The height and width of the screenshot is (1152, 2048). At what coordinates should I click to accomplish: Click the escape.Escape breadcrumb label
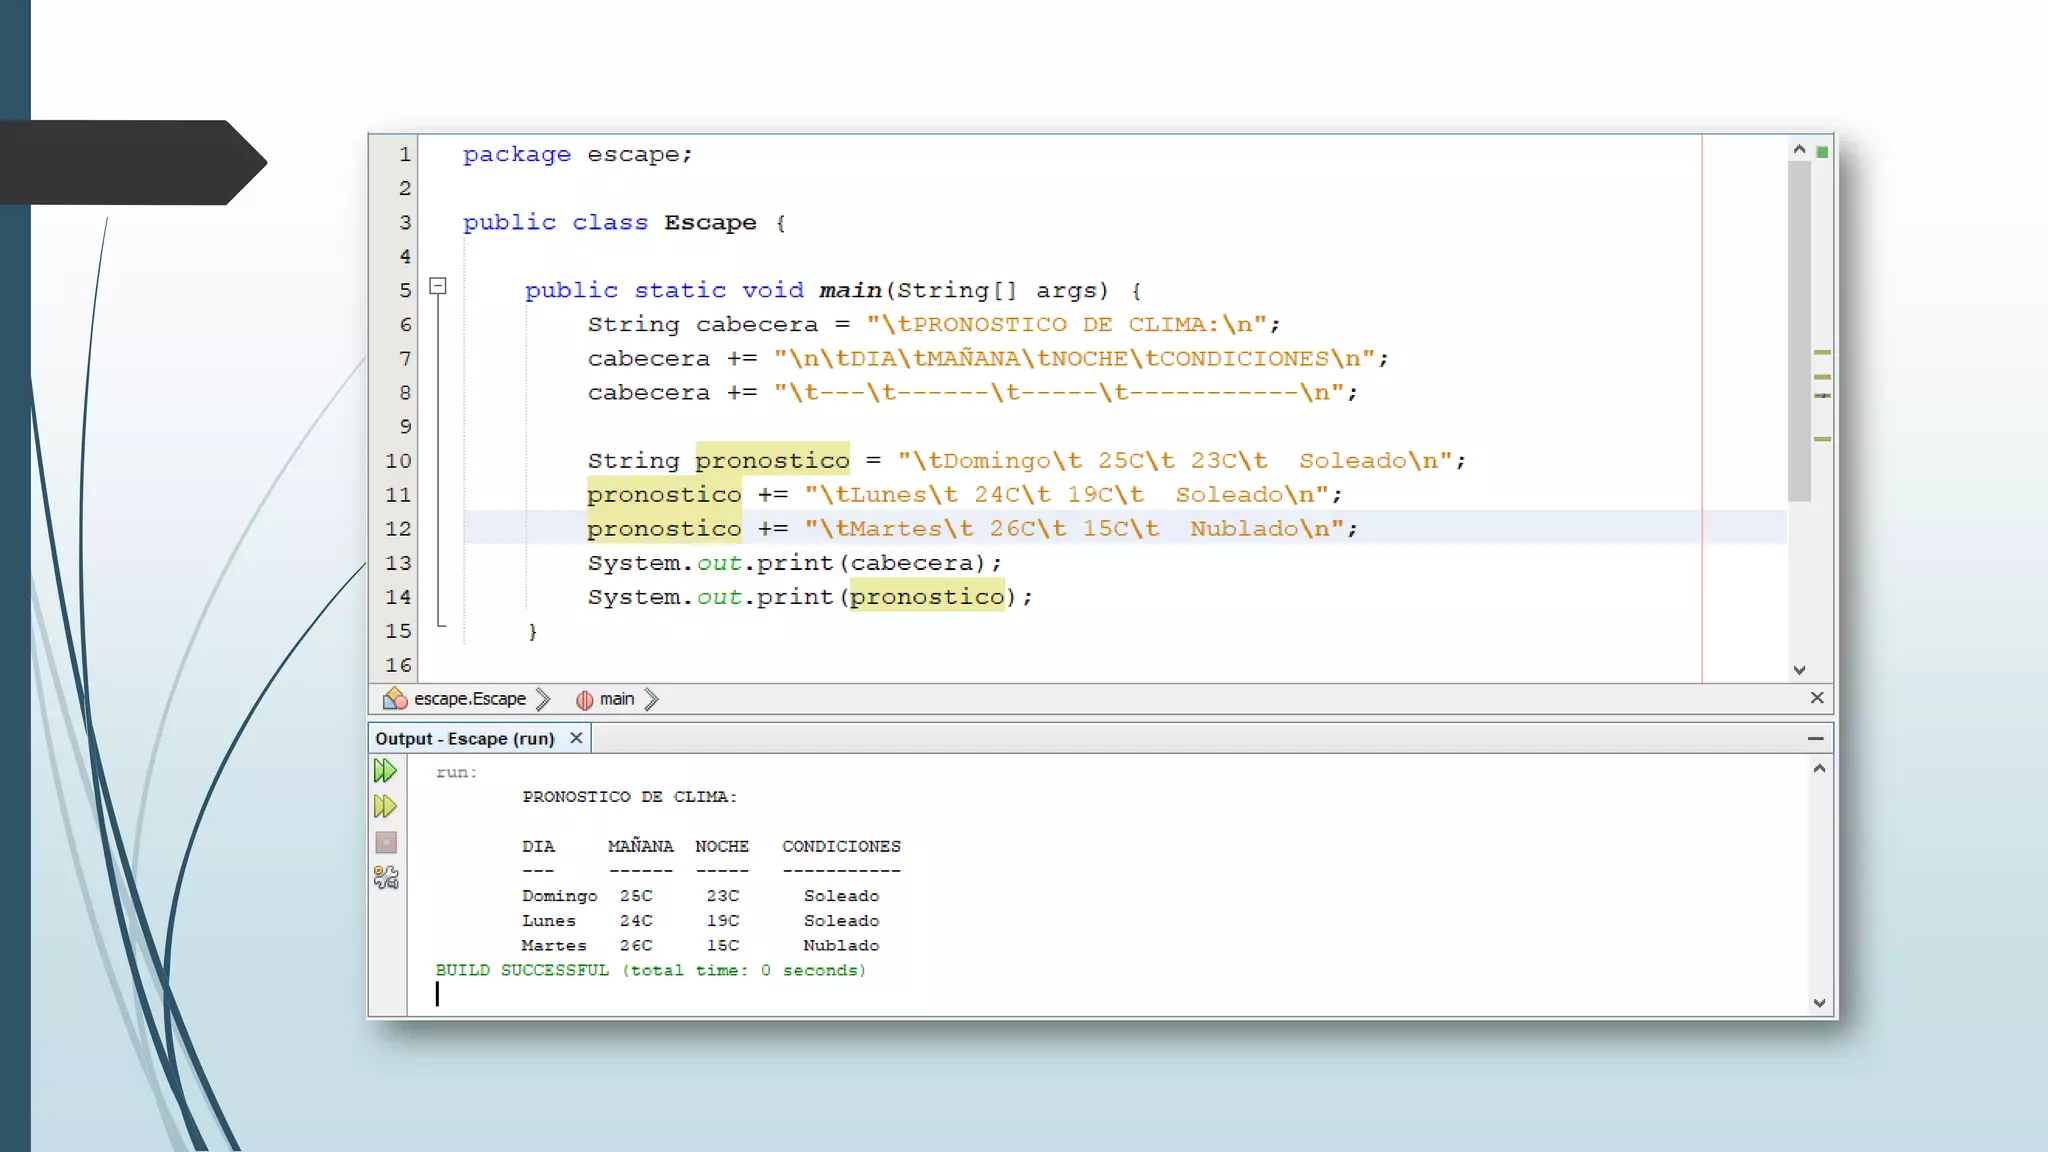[x=469, y=699]
